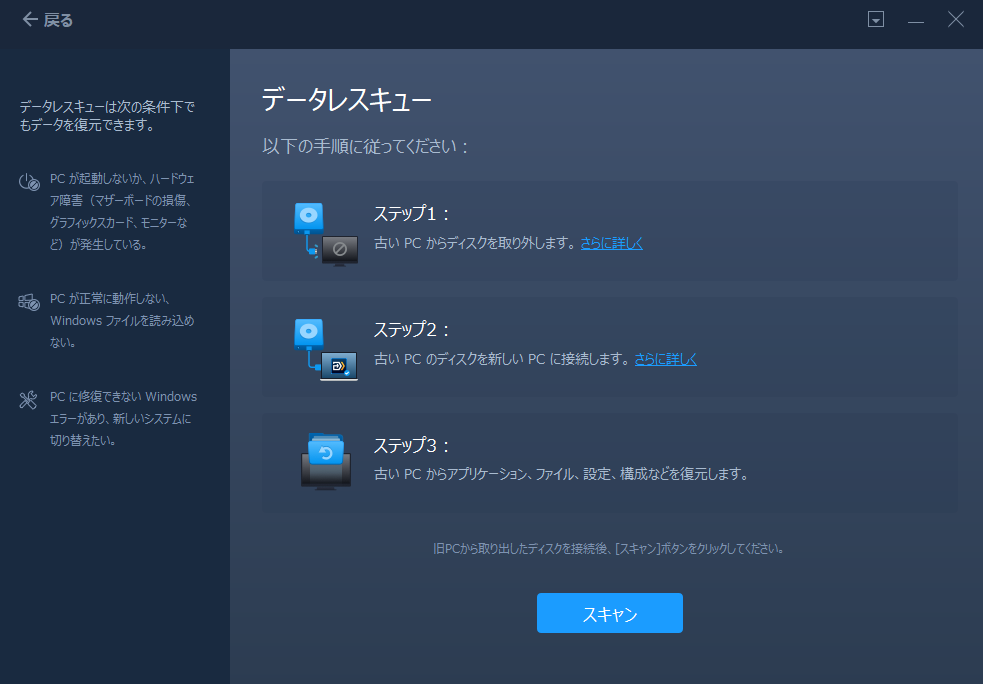Open さらに詳しく link in ステップ1
Screen dimensions: 983x684
tap(611, 243)
